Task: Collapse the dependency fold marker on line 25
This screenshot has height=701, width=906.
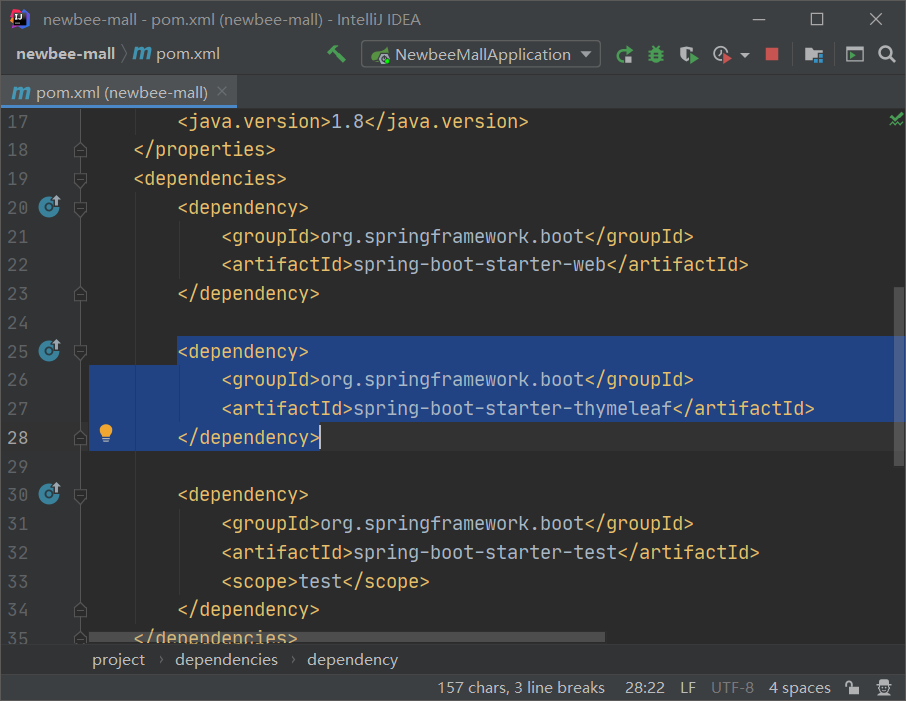Action: point(80,352)
